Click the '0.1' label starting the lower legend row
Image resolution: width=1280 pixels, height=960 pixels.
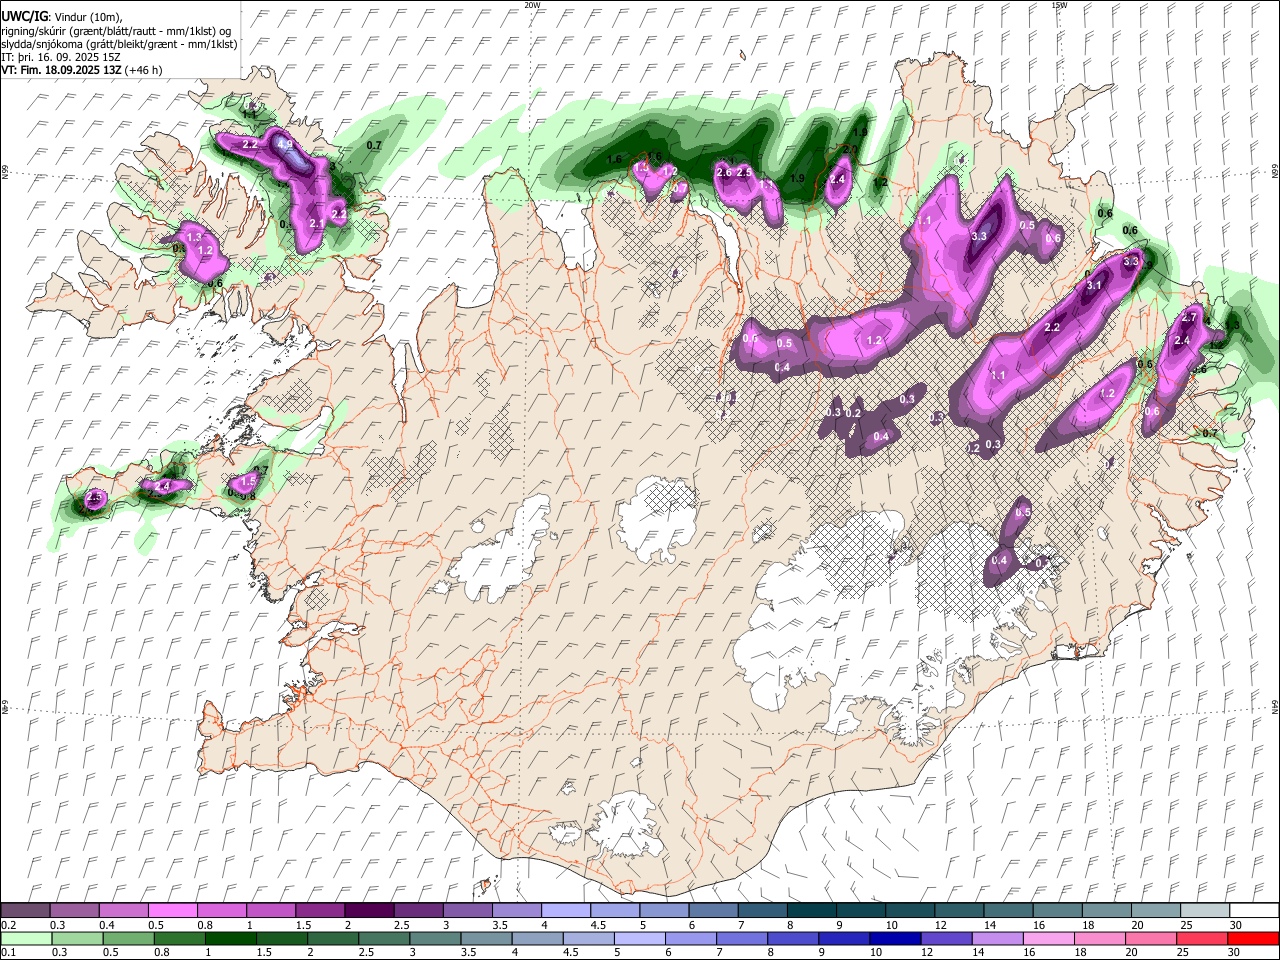click(8, 952)
